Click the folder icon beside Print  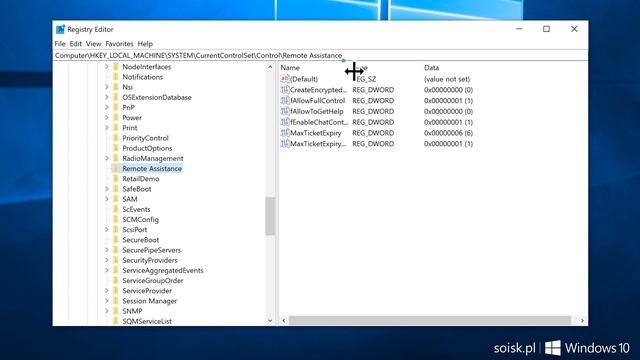coord(116,128)
